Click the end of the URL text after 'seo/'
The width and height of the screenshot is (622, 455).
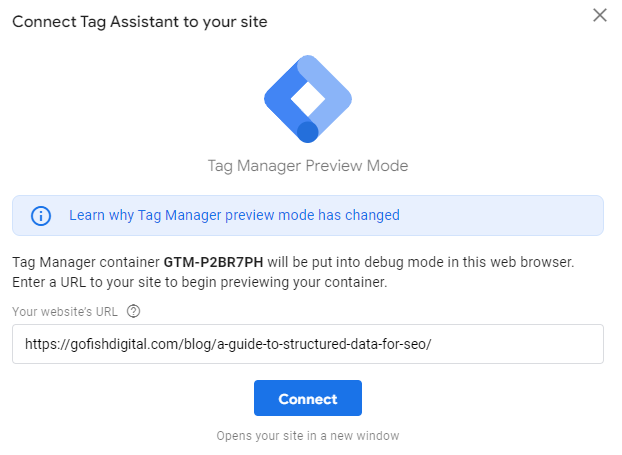(432, 344)
